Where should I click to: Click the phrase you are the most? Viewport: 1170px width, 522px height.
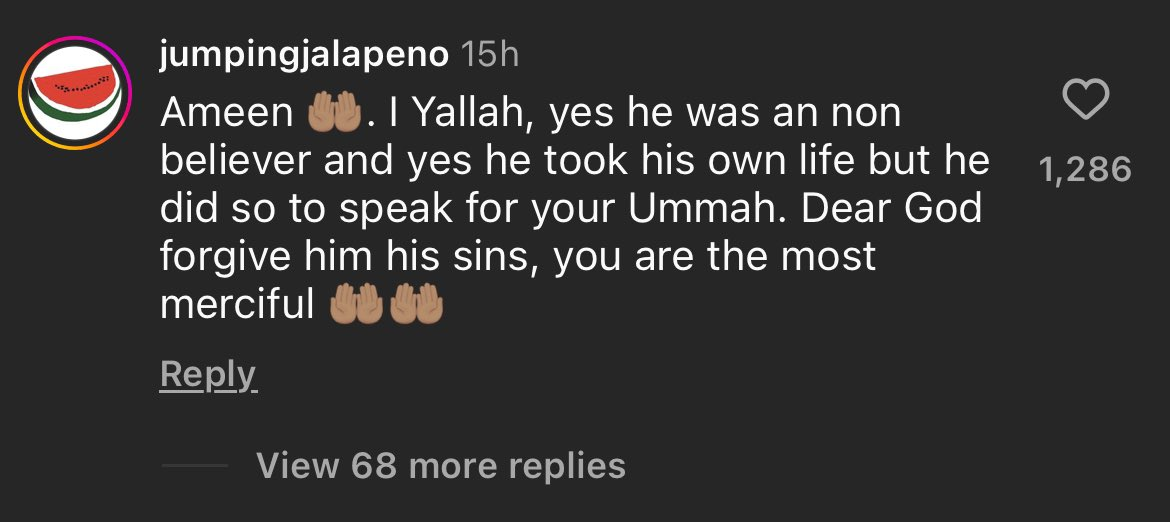pyautogui.click(x=714, y=257)
